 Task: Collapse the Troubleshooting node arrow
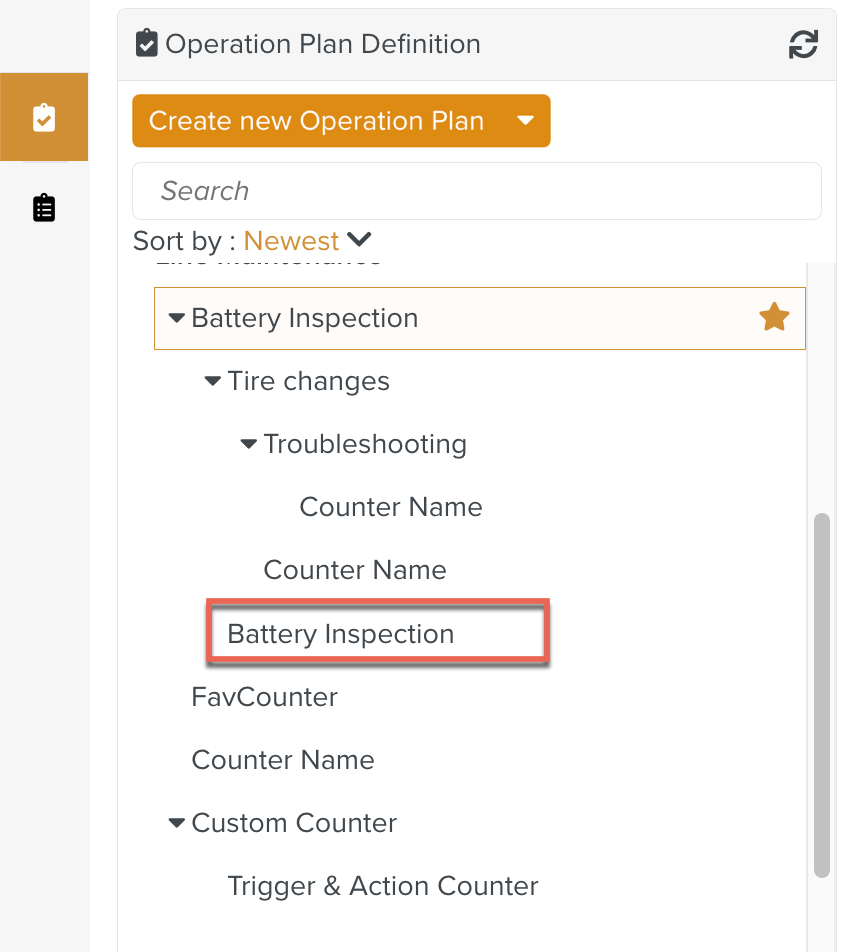point(249,444)
